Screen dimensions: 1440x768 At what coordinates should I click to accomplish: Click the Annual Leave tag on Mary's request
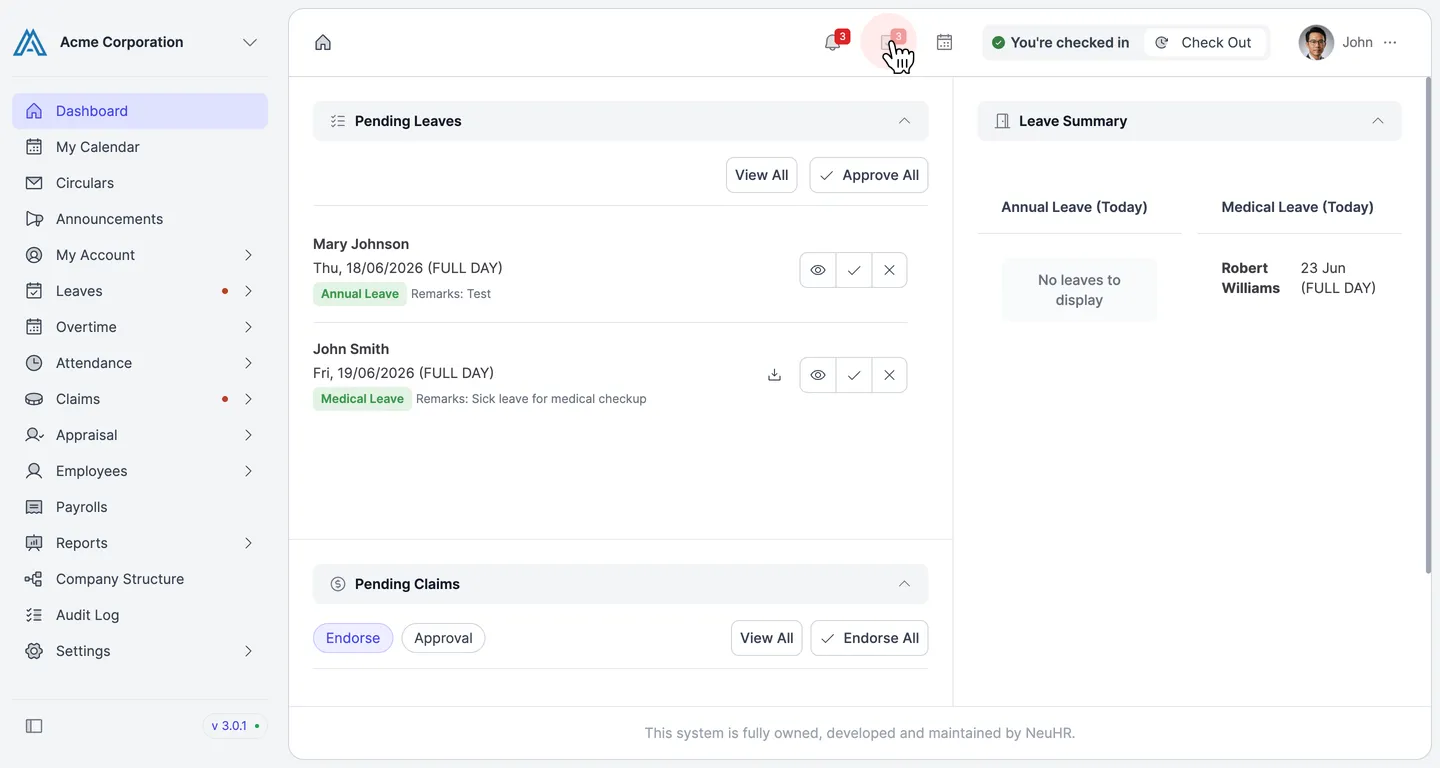360,294
